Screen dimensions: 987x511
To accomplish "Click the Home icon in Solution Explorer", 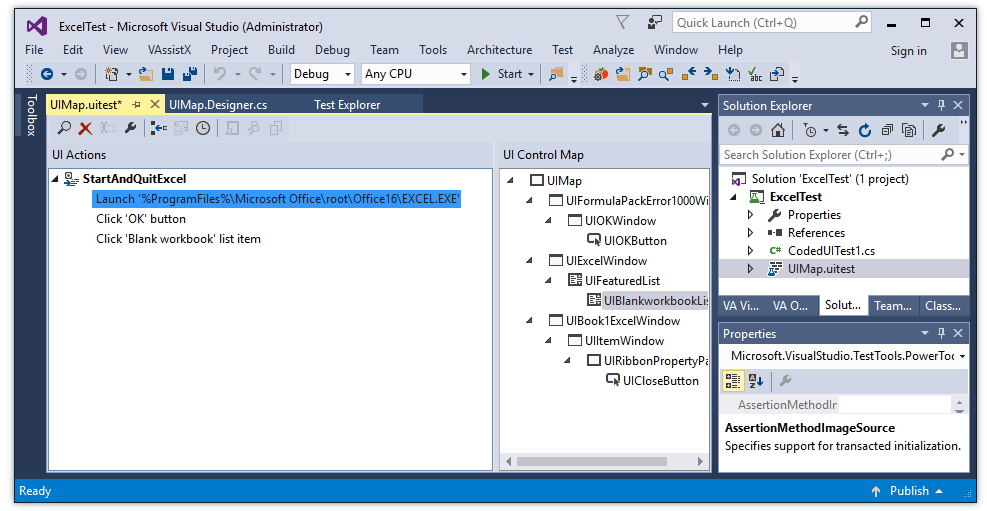I will 778,130.
